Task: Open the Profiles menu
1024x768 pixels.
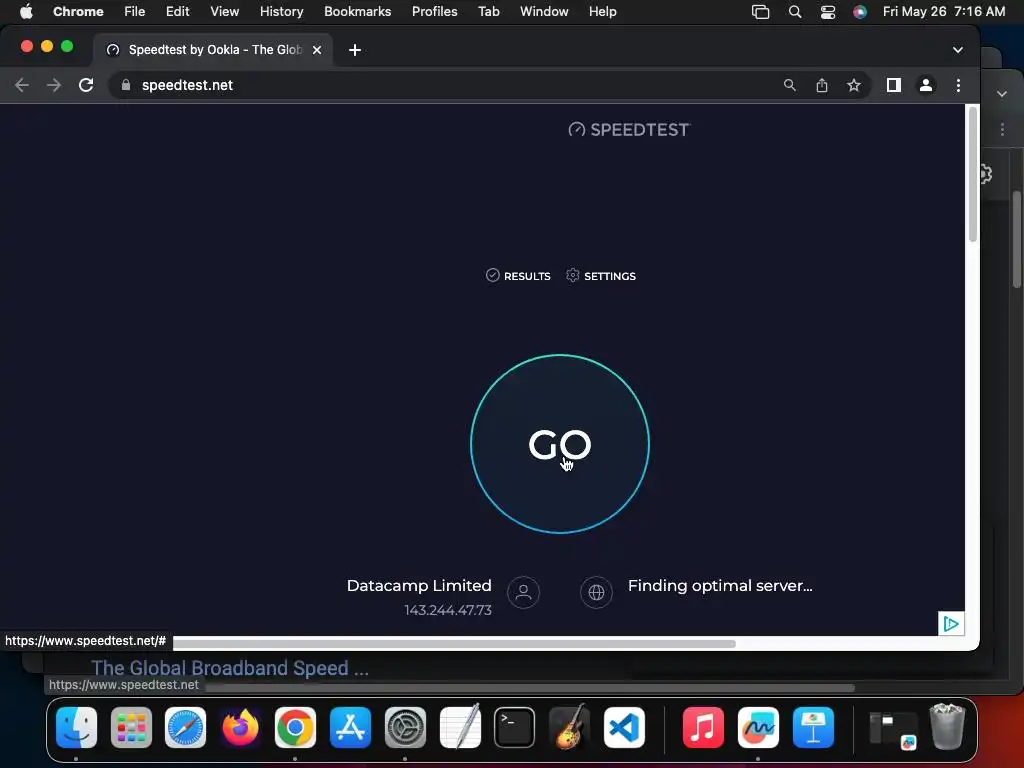Action: (x=434, y=11)
